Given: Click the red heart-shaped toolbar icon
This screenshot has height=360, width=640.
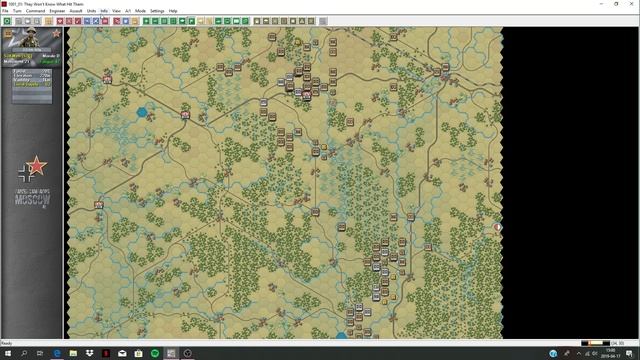Looking at the screenshot, I should (x=60, y=21).
